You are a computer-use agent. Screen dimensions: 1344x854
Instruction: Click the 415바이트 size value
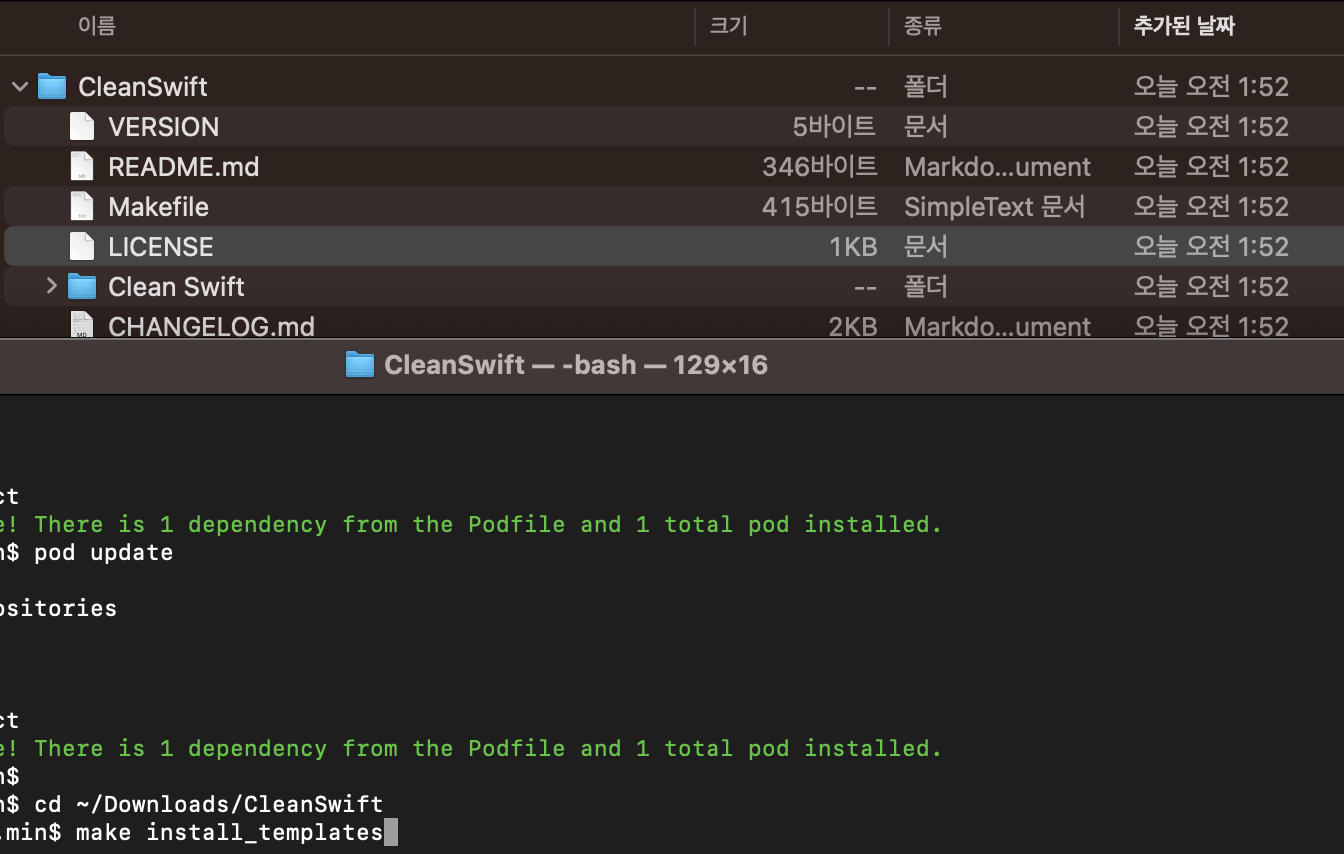point(819,207)
